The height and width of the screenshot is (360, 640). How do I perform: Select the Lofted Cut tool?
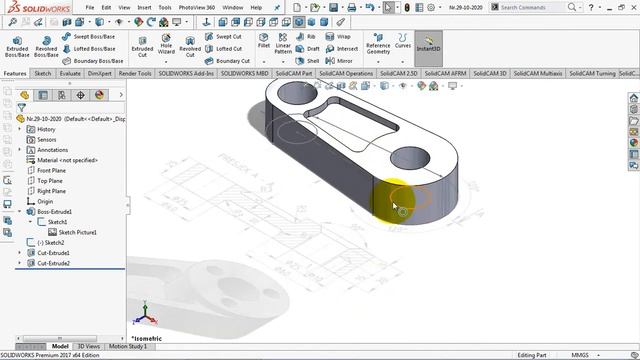[x=223, y=49]
